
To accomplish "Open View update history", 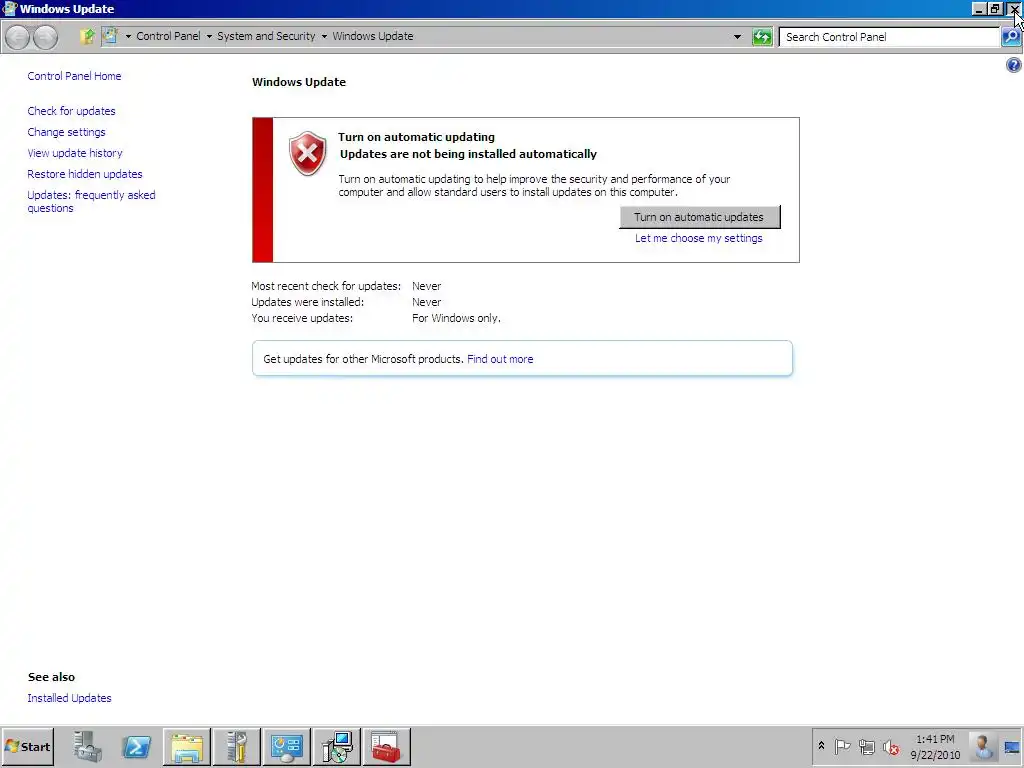I will coord(75,153).
